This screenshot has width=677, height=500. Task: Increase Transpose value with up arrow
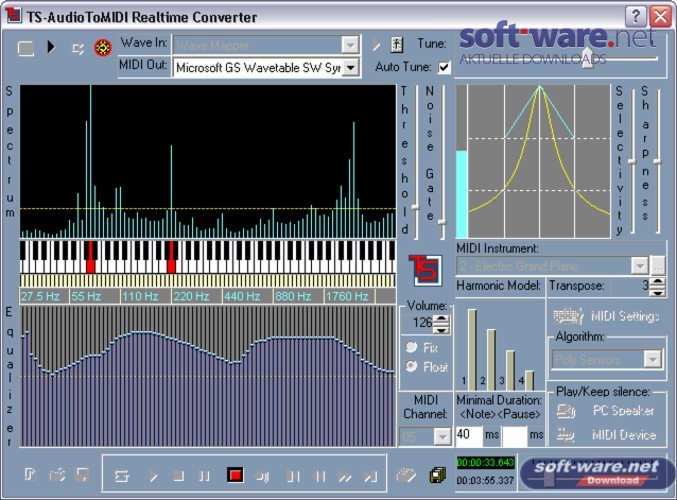coord(658,282)
